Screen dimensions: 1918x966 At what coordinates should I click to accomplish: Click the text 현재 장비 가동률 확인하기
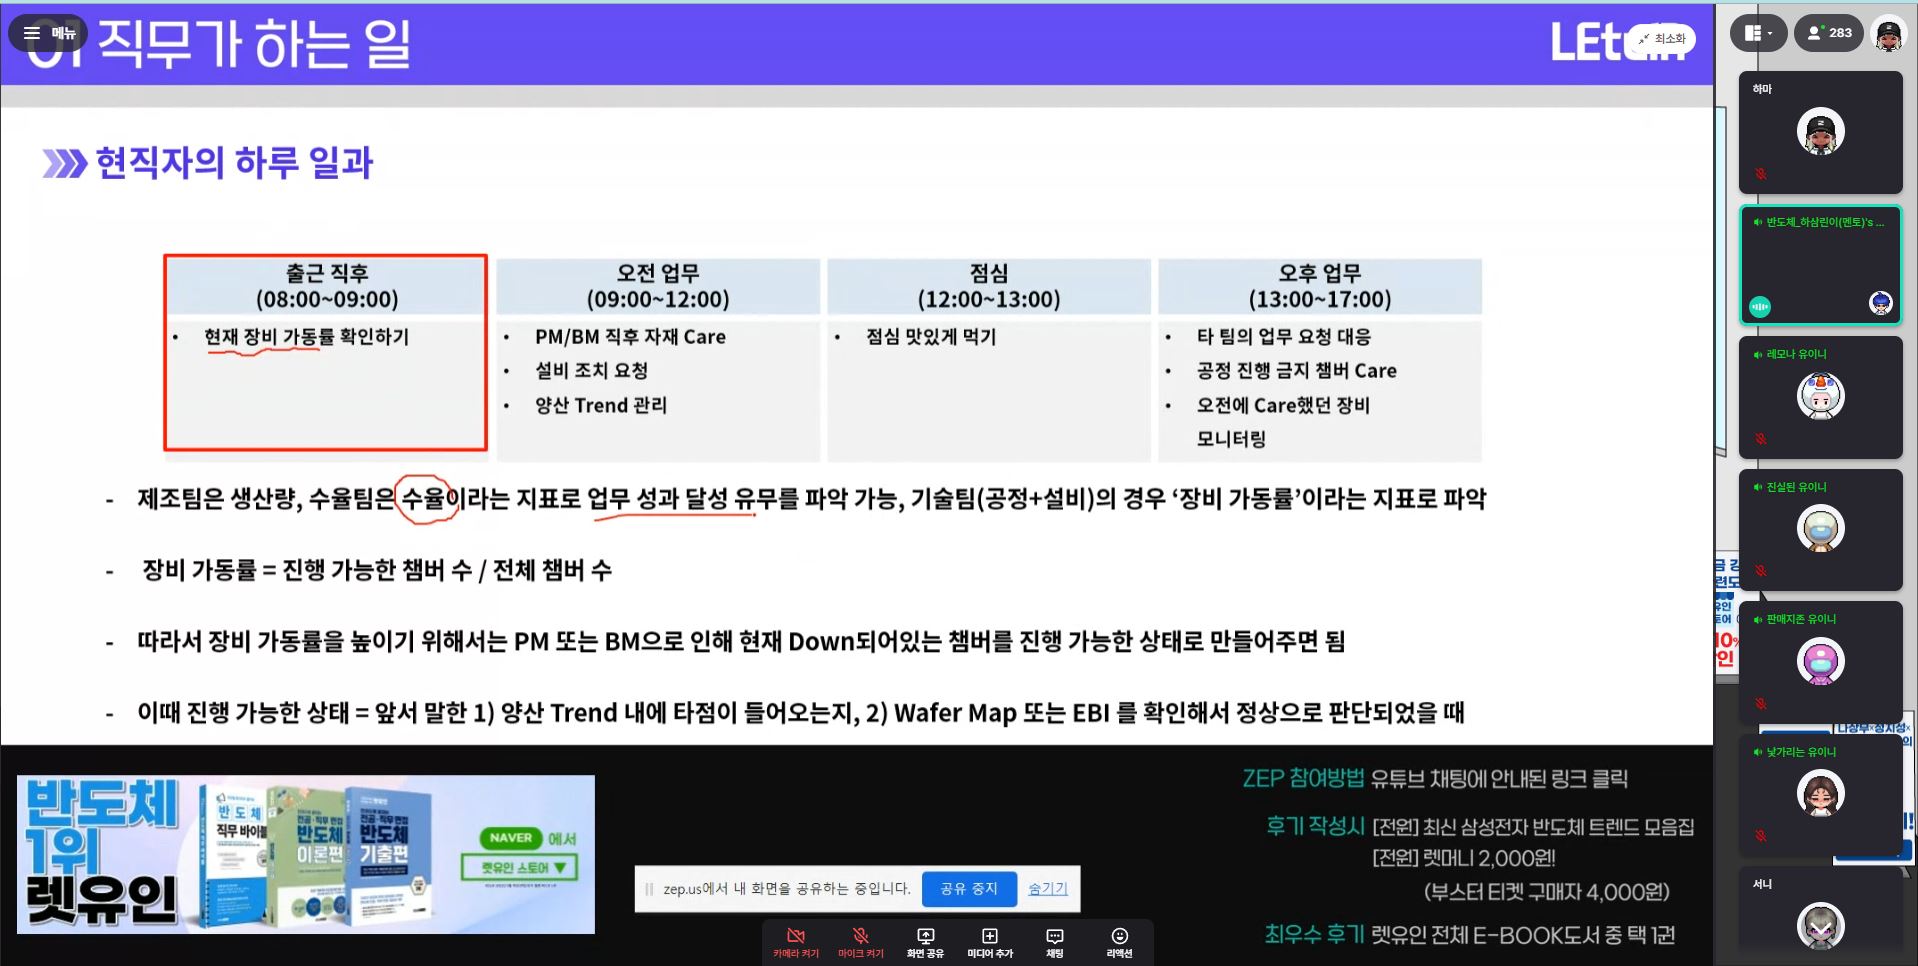pyautogui.click(x=306, y=337)
